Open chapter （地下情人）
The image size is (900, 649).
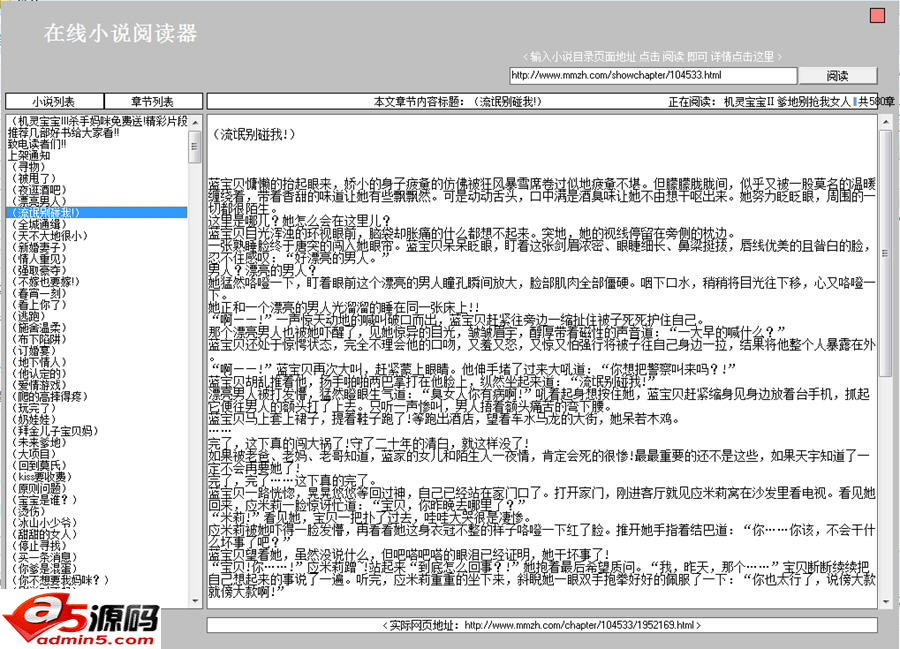click(38, 362)
